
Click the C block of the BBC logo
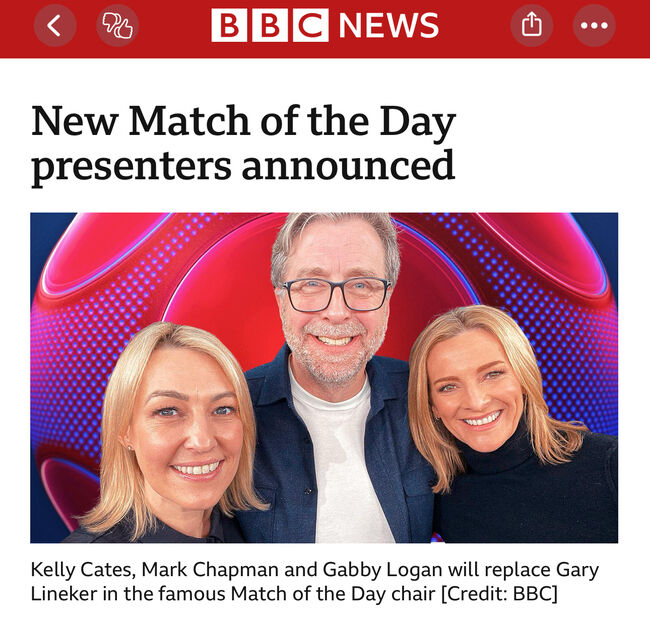(x=310, y=25)
